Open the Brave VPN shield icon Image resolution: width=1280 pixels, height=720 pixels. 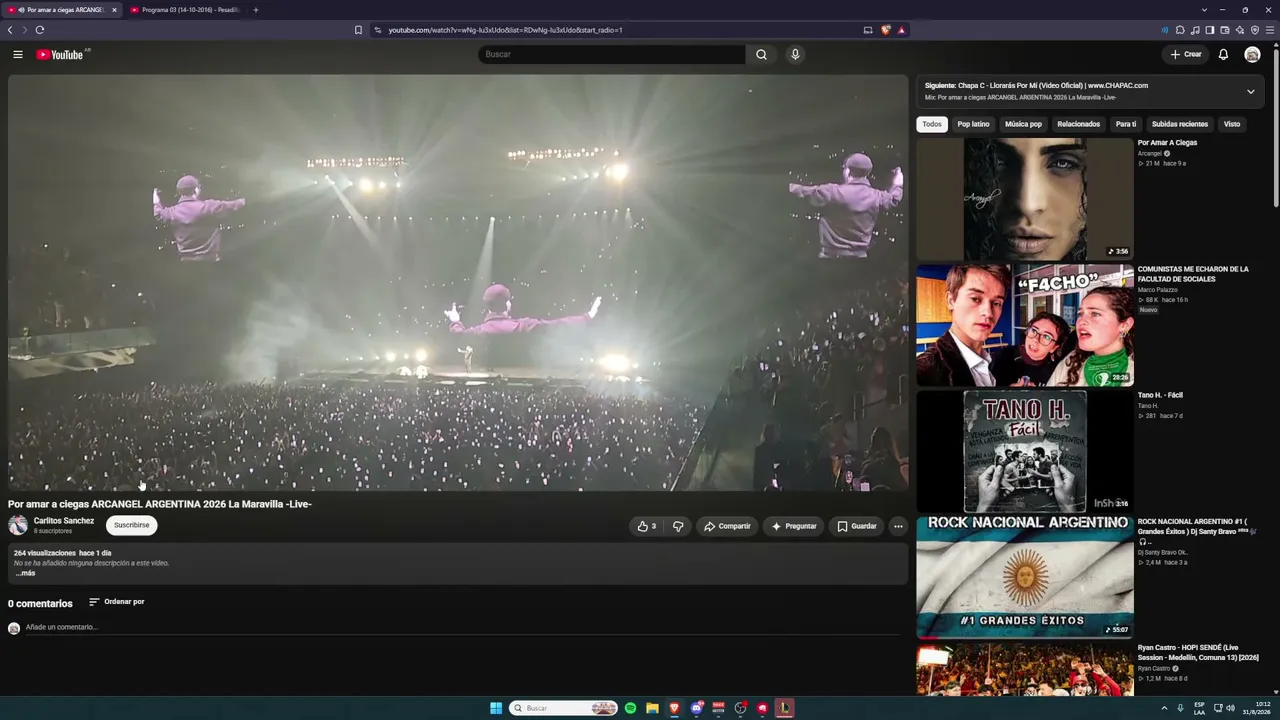tap(1255, 30)
